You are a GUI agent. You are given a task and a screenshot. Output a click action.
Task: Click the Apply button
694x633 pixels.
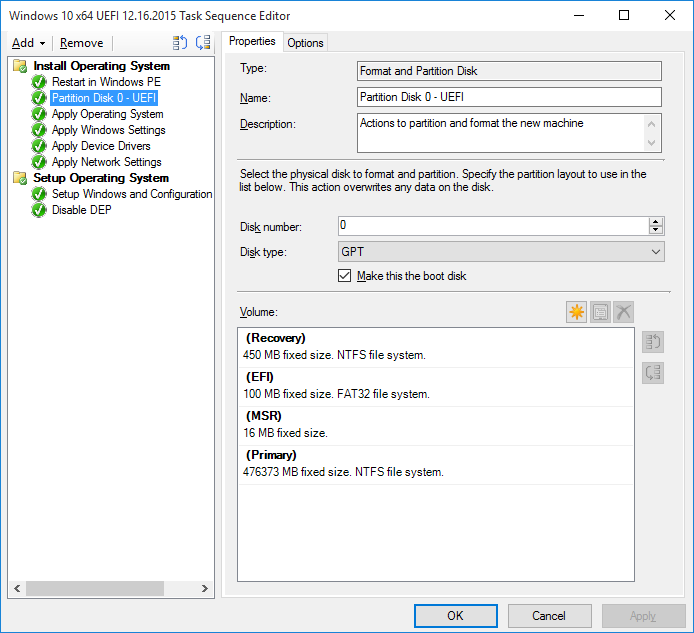(643, 616)
